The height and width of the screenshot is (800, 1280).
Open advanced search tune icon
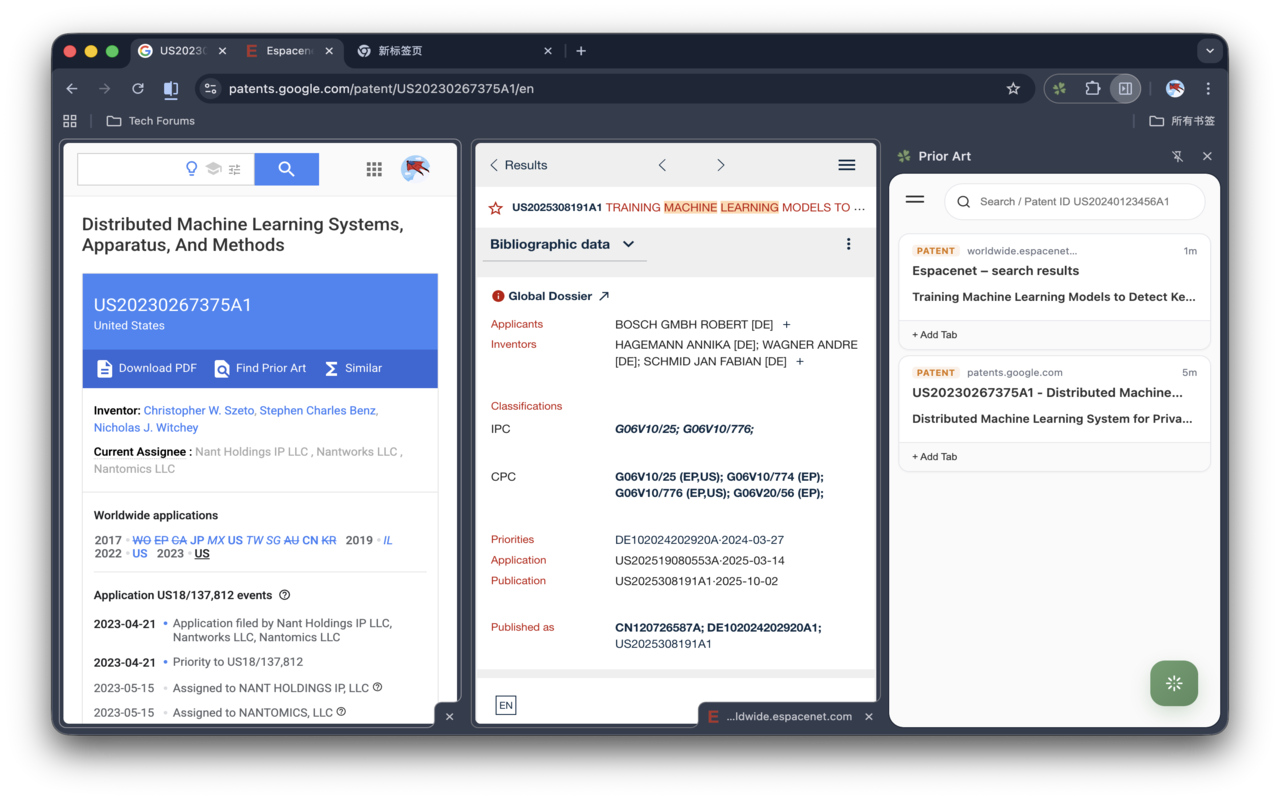coord(235,170)
